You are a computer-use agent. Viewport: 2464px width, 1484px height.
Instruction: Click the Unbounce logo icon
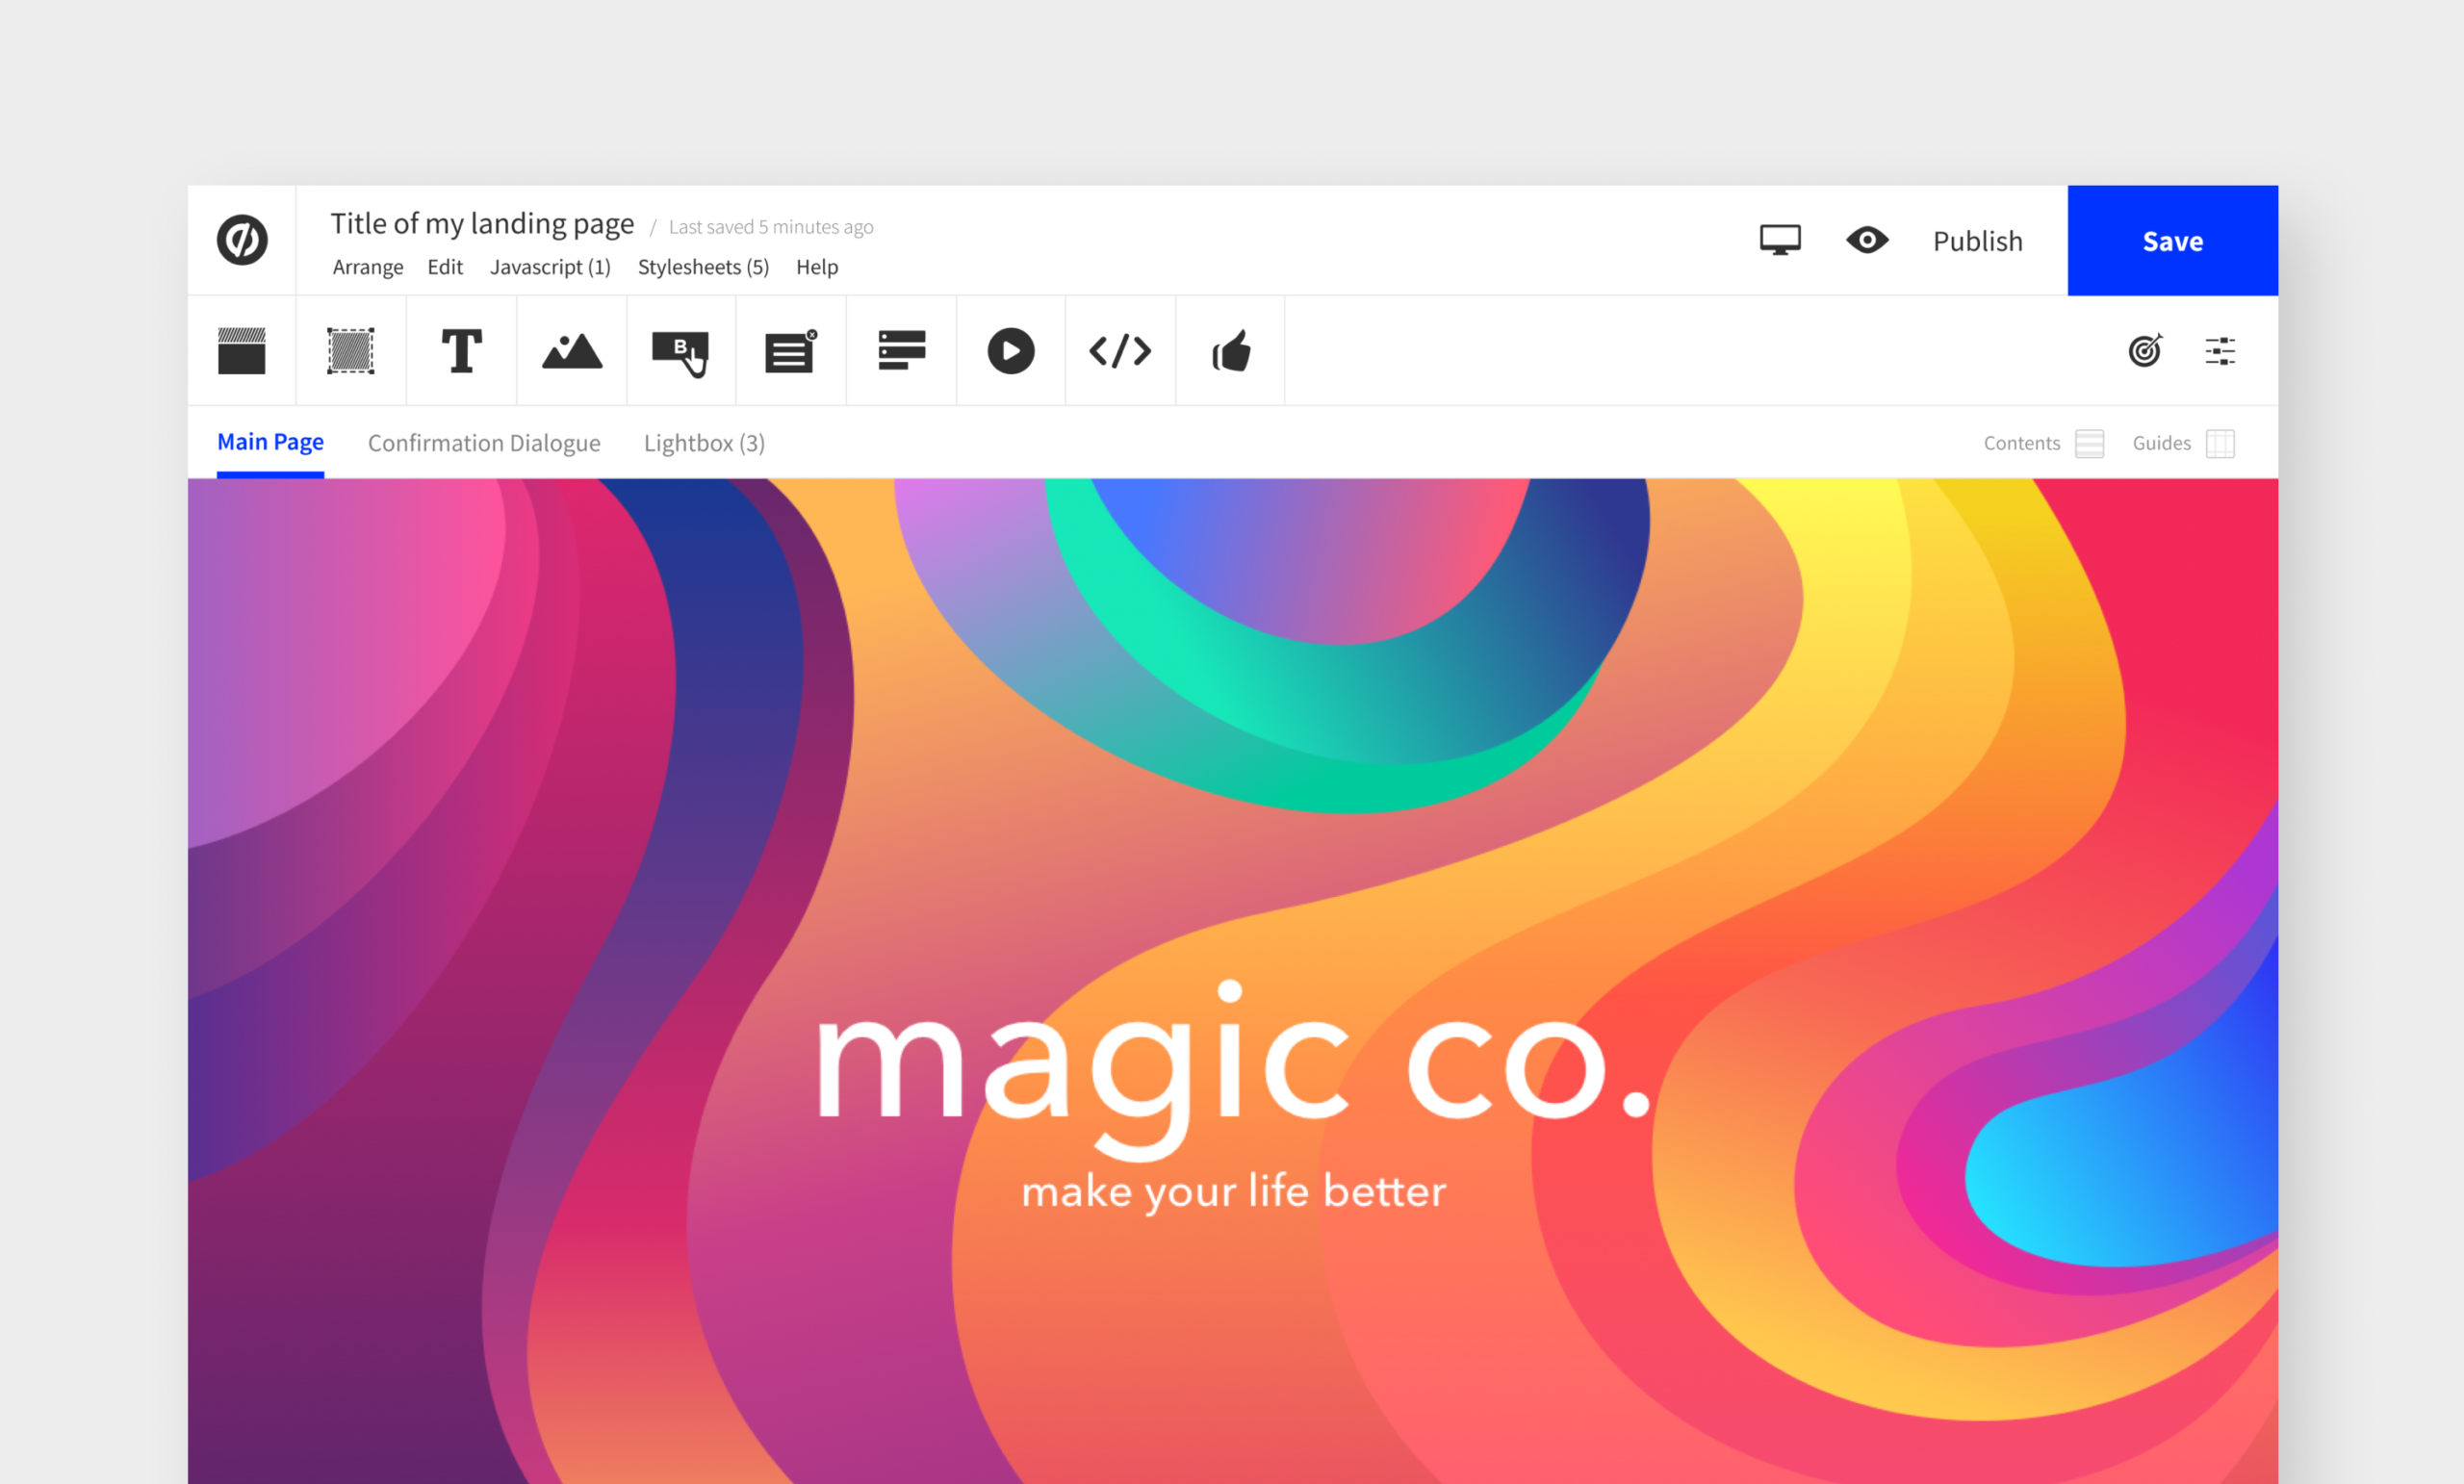(242, 240)
